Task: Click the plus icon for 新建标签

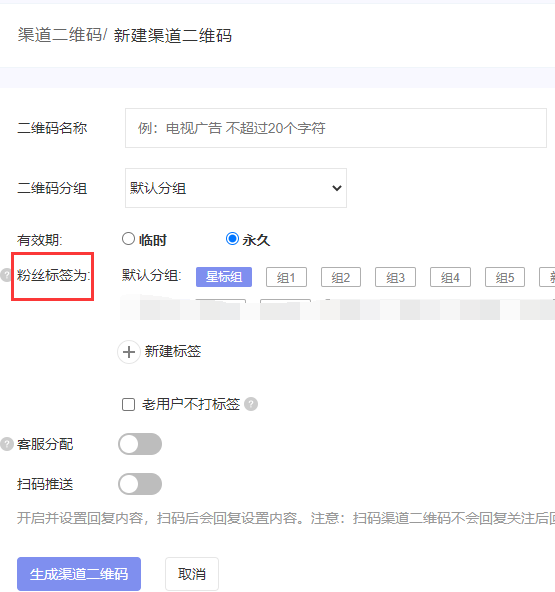Action: [129, 352]
